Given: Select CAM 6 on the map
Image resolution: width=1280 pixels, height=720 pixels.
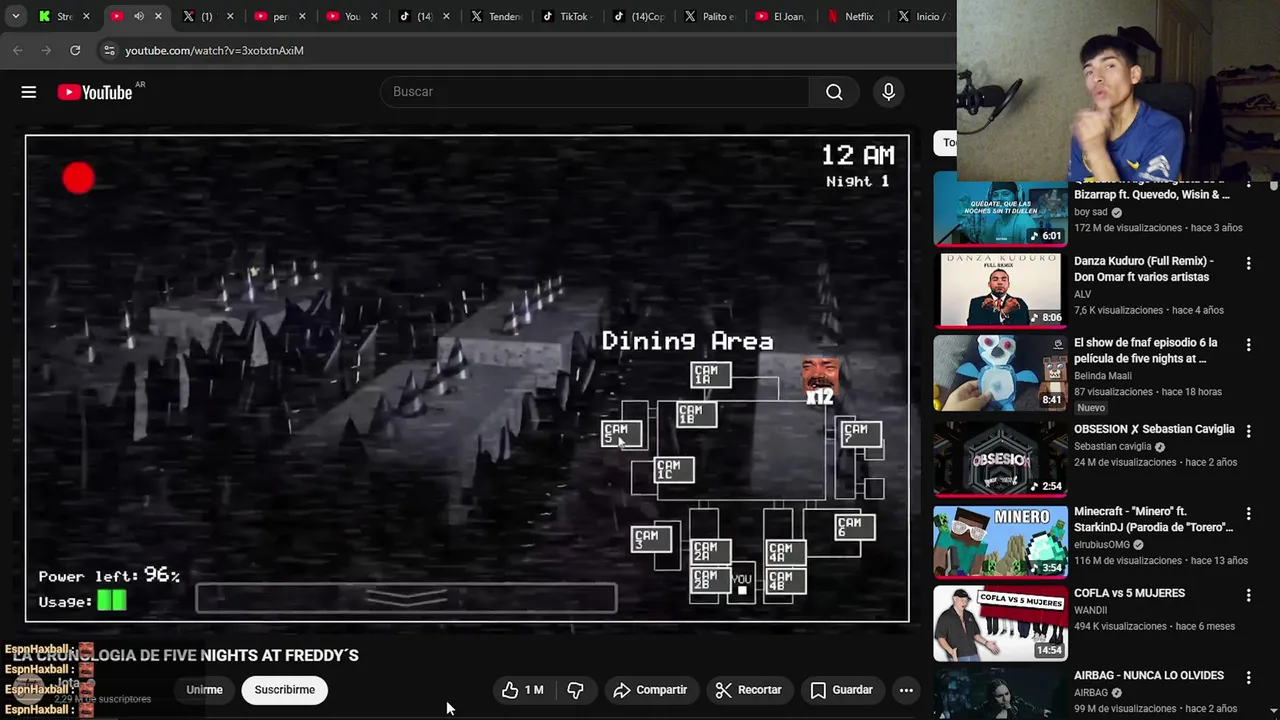Looking at the screenshot, I should [855, 526].
